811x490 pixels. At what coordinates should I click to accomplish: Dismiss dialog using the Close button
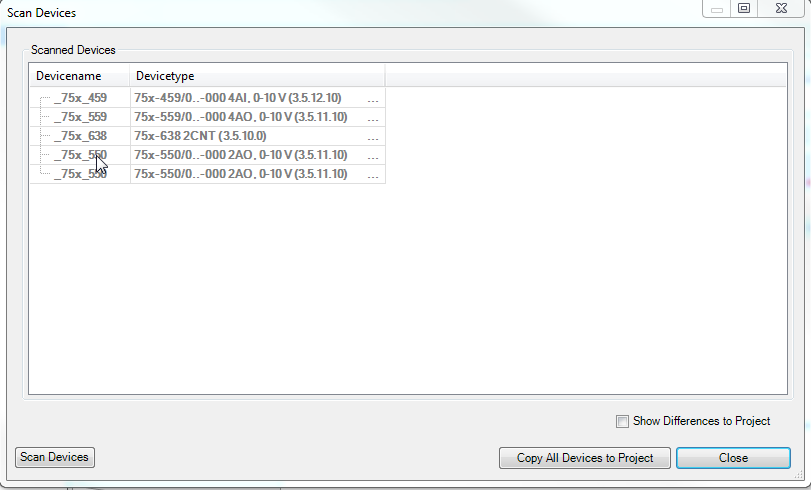click(x=733, y=458)
